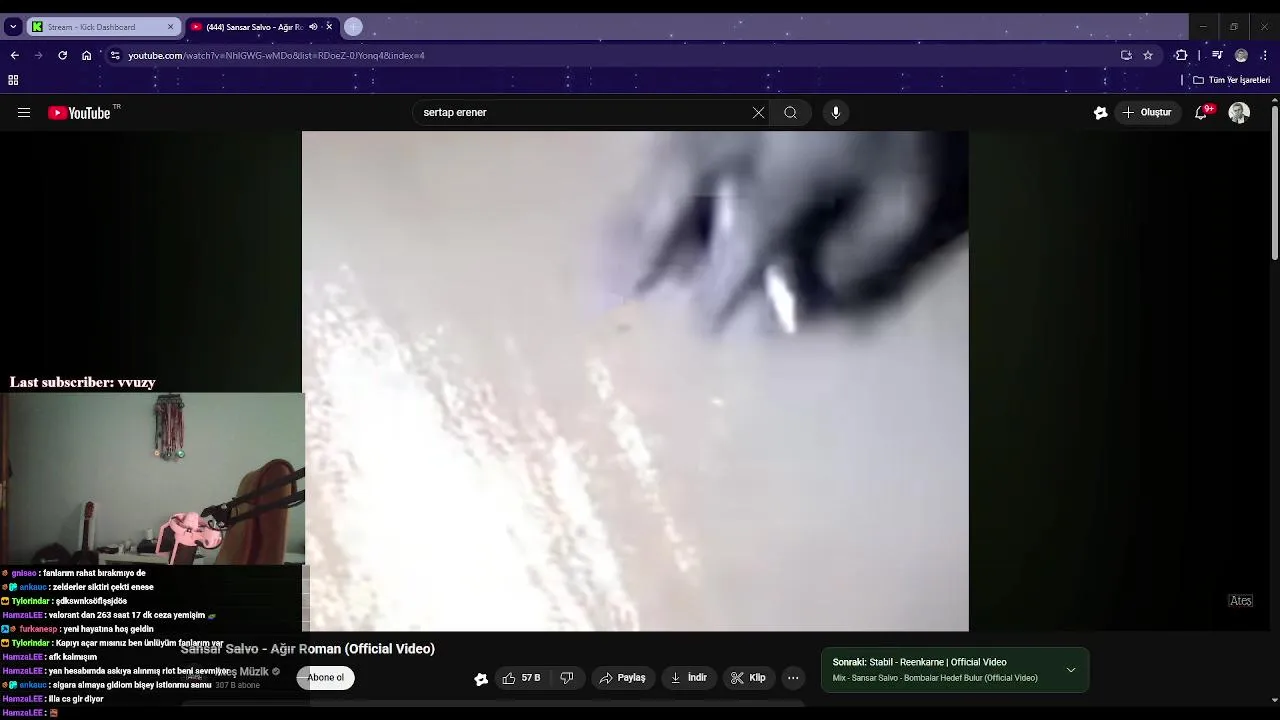
Task: Reload the current page
Action: (x=62, y=55)
